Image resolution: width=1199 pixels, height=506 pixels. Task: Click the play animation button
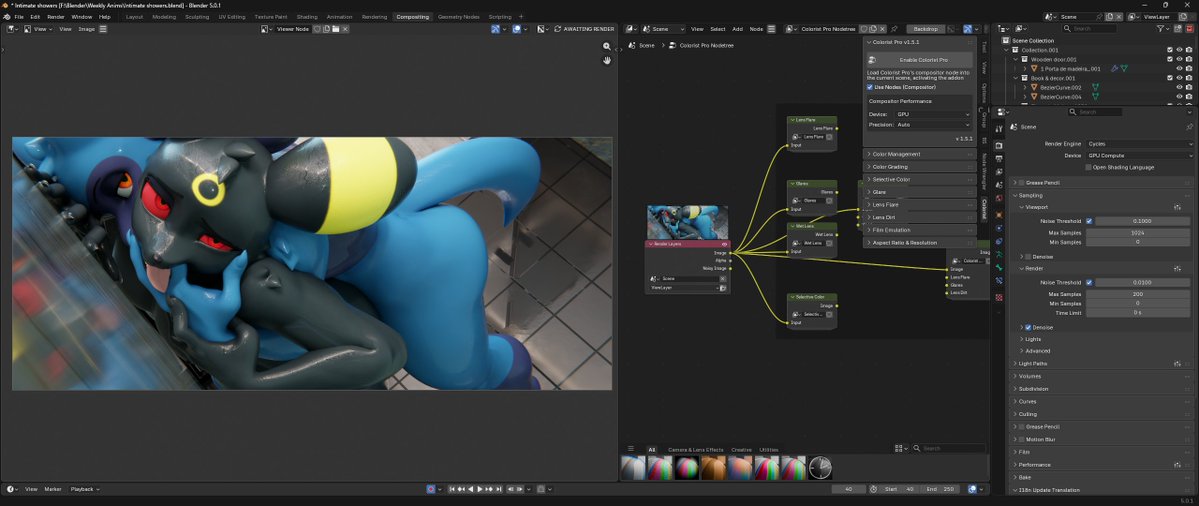tap(480, 489)
